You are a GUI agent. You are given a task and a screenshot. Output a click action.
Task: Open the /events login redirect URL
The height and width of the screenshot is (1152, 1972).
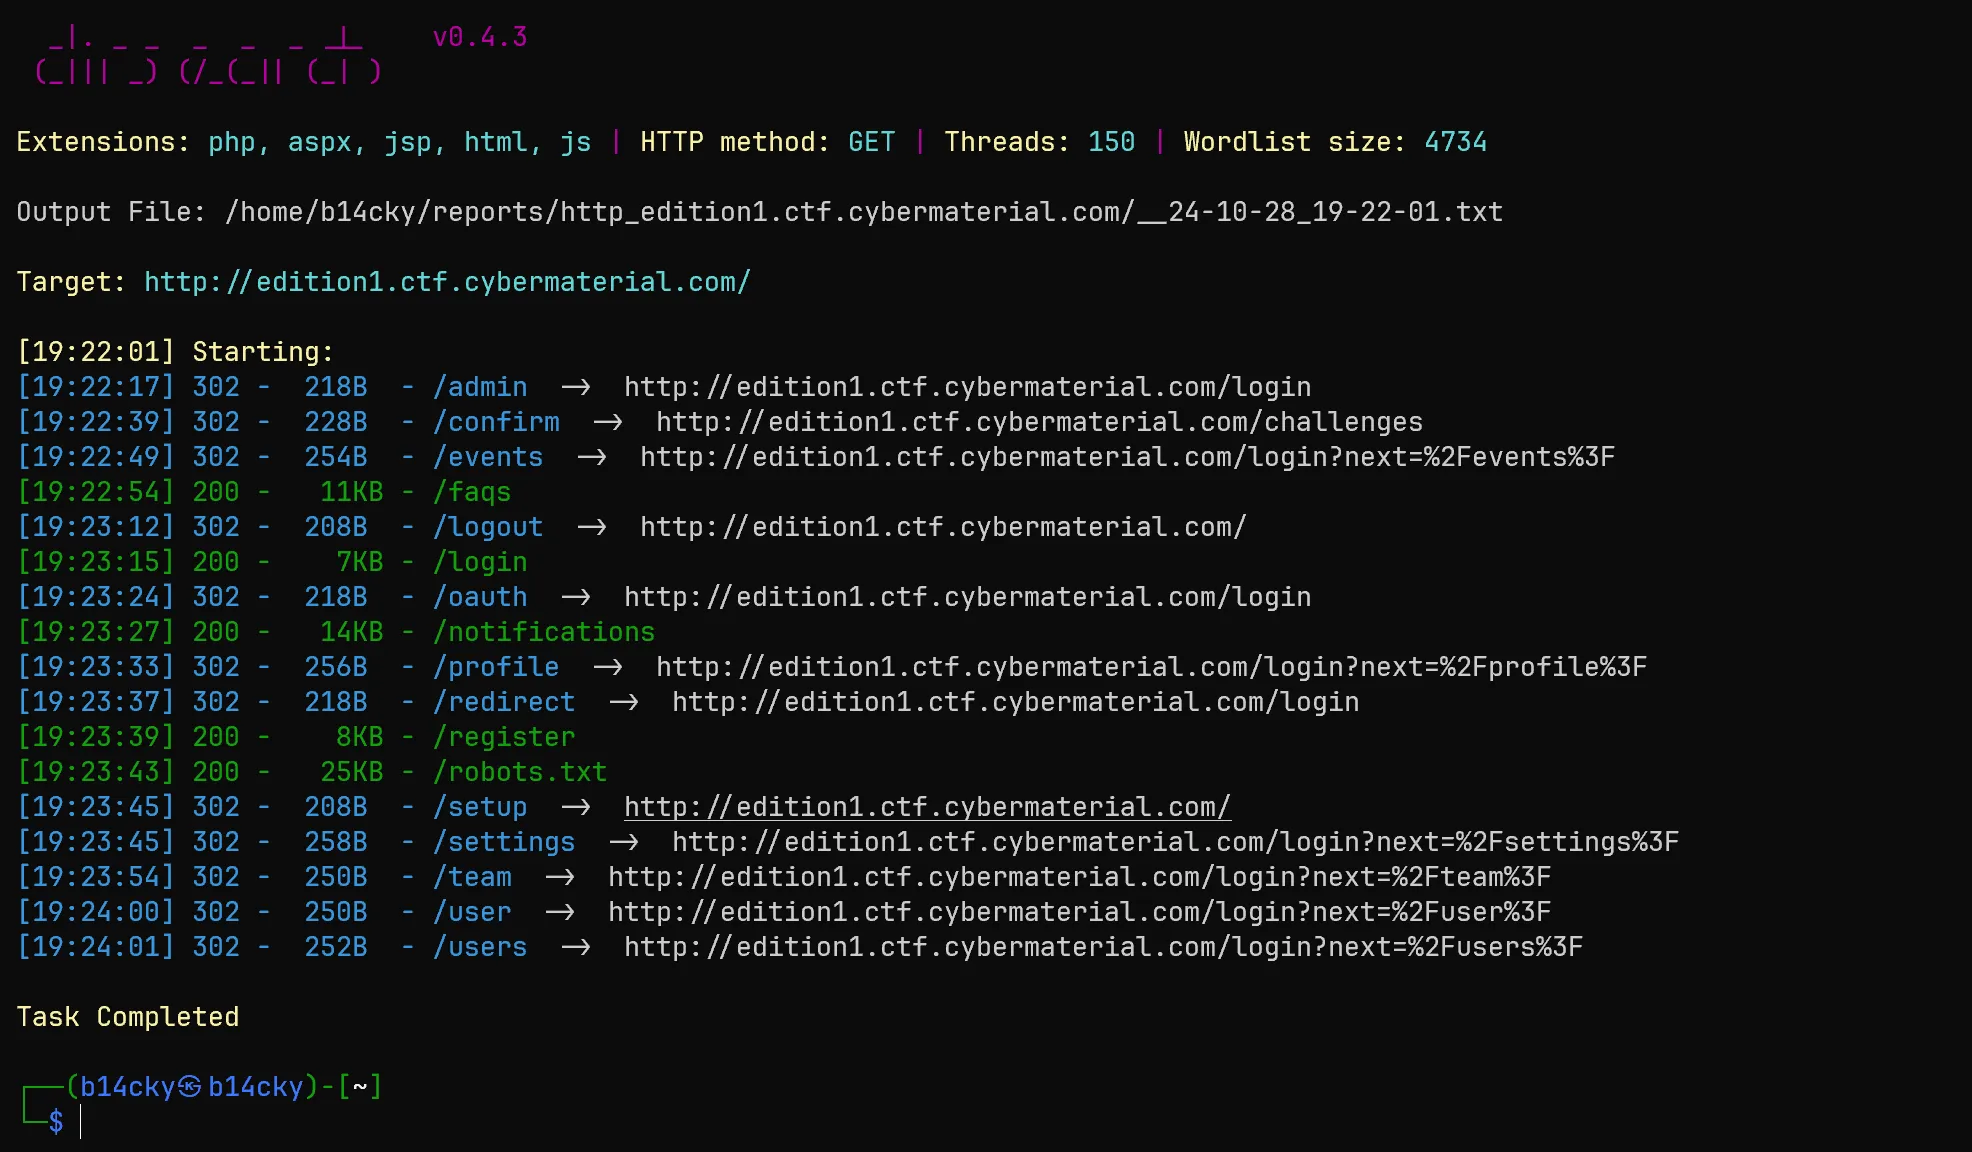pyautogui.click(x=1127, y=457)
